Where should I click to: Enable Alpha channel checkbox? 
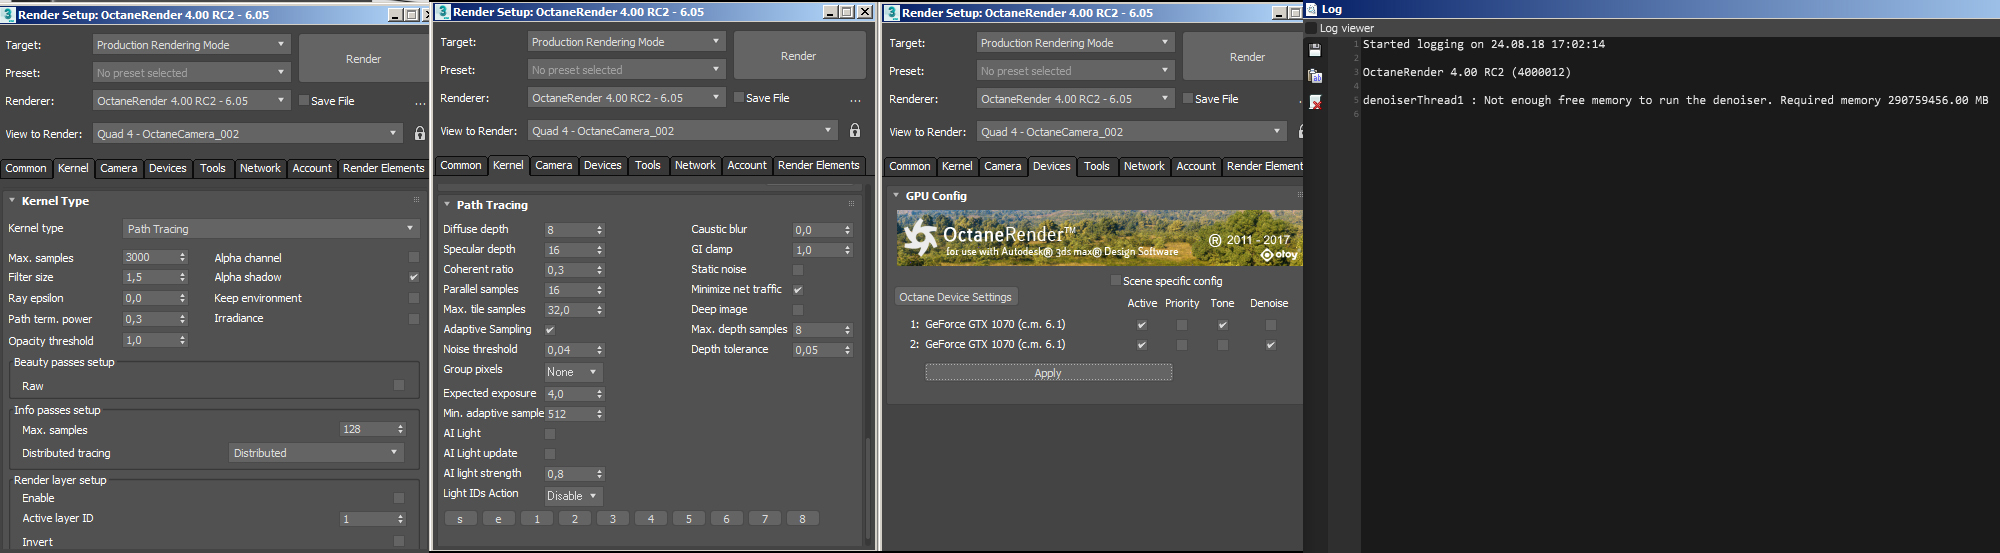coord(414,257)
